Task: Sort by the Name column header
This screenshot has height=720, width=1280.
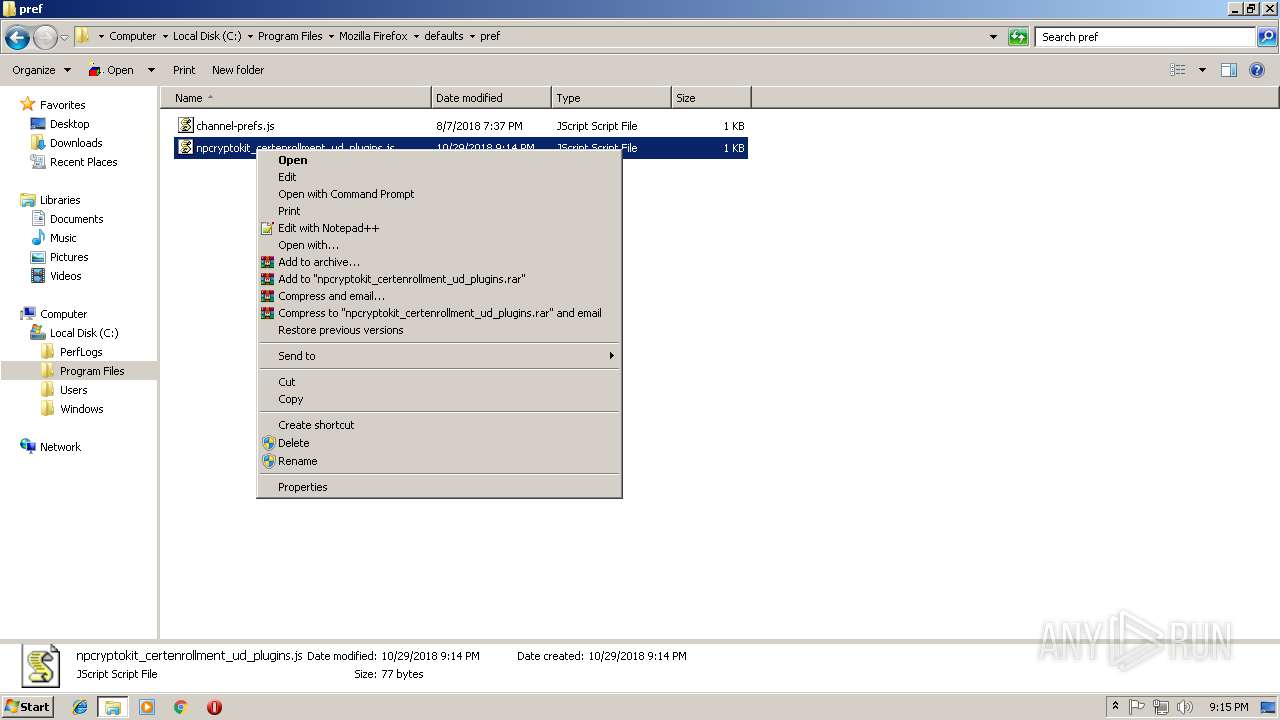Action: pyautogui.click(x=296, y=98)
